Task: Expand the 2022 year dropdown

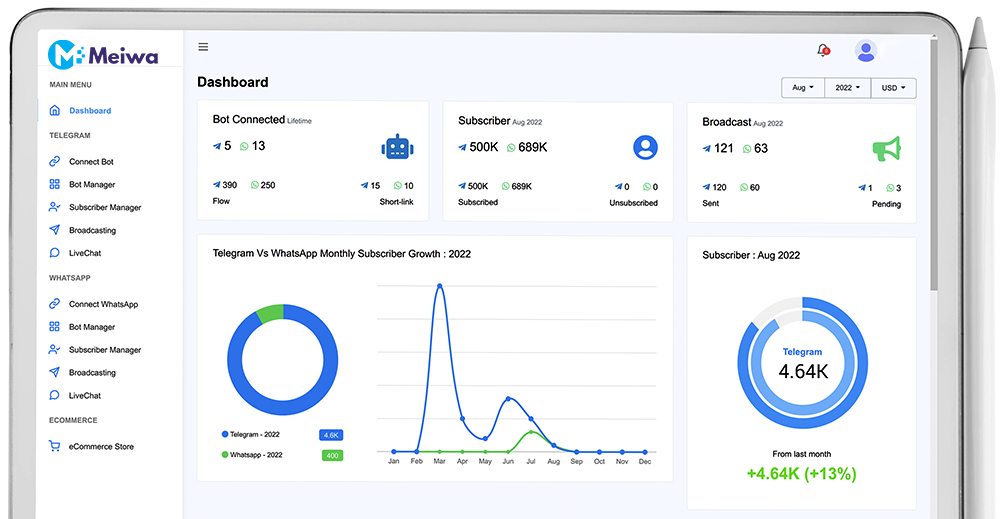Action: tap(848, 88)
